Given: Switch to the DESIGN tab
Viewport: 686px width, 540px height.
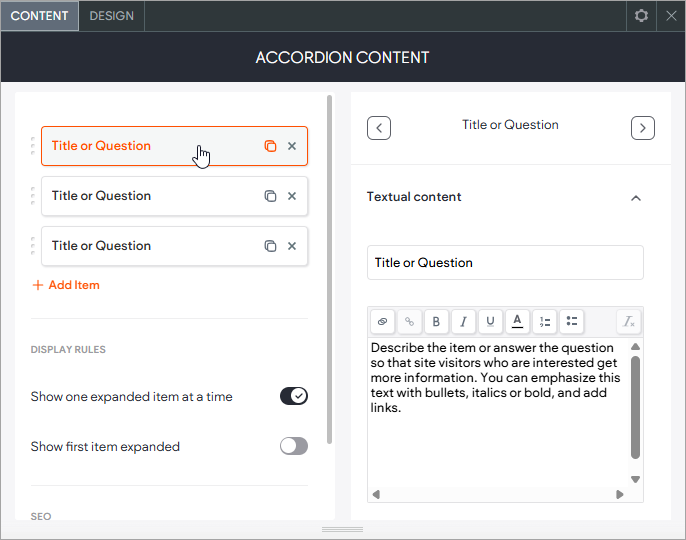Looking at the screenshot, I should (111, 16).
